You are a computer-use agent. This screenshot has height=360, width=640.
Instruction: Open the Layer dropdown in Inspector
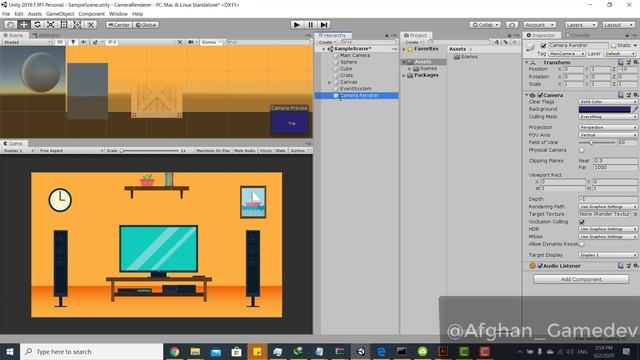[x=620, y=53]
